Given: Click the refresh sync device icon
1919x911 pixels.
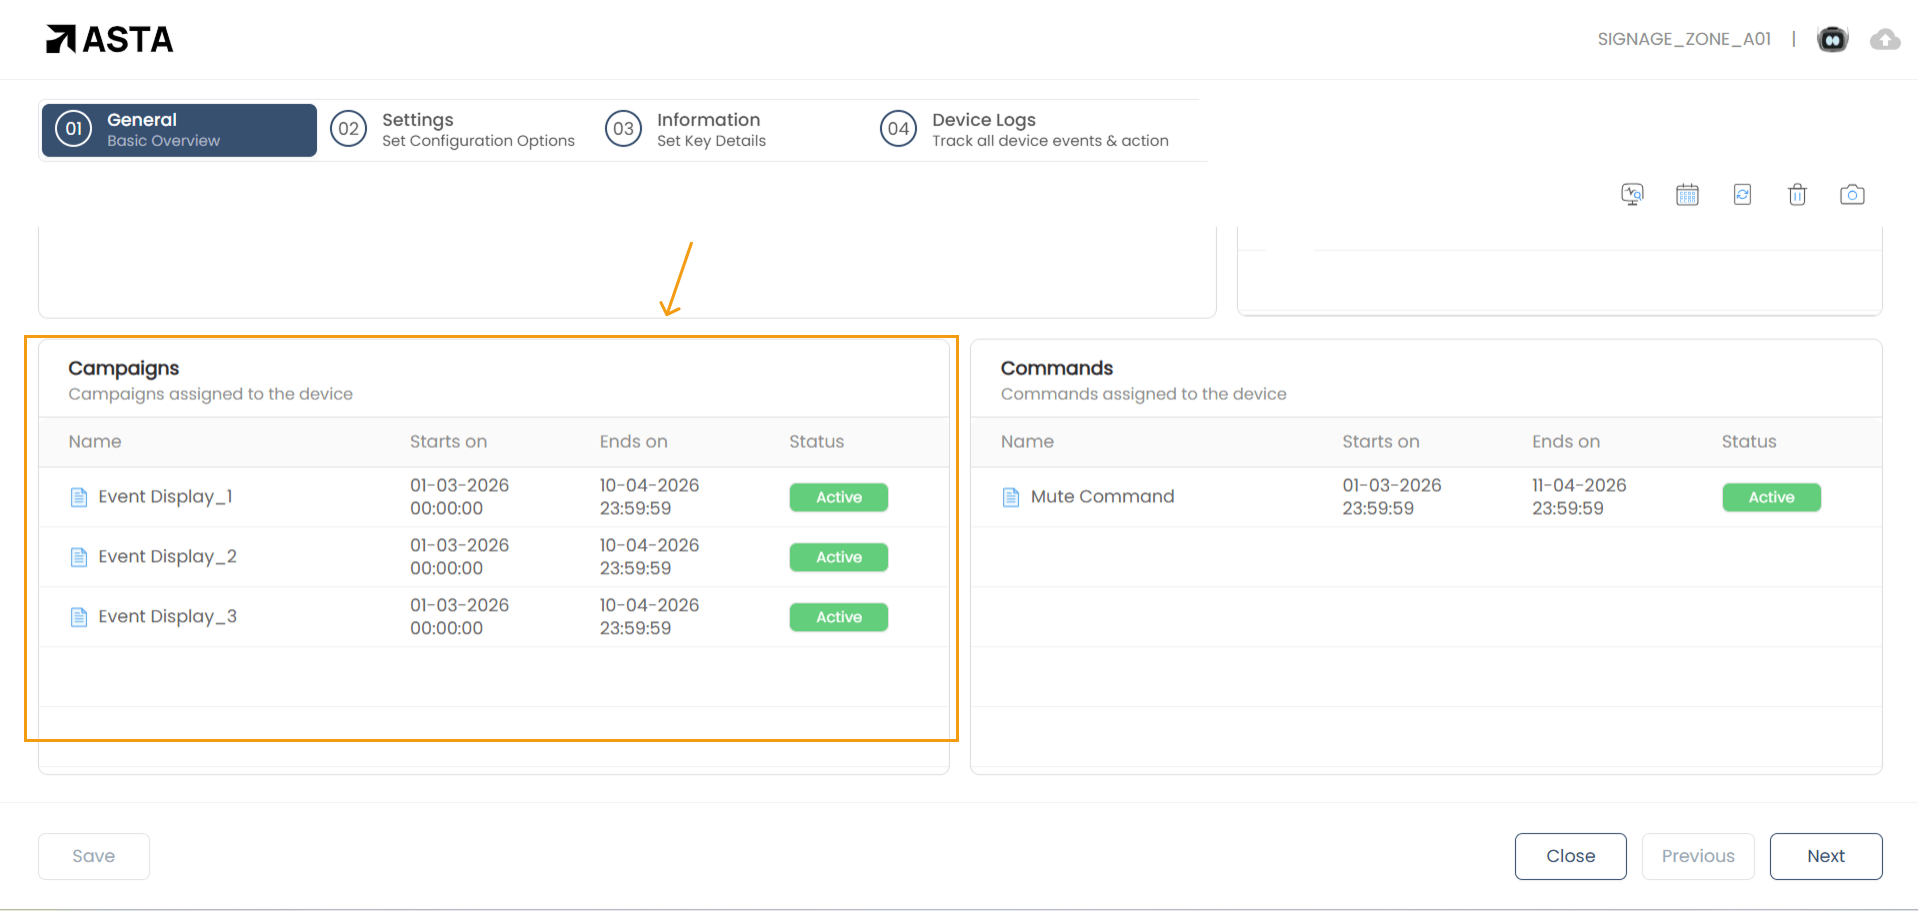Looking at the screenshot, I should pos(1742,195).
